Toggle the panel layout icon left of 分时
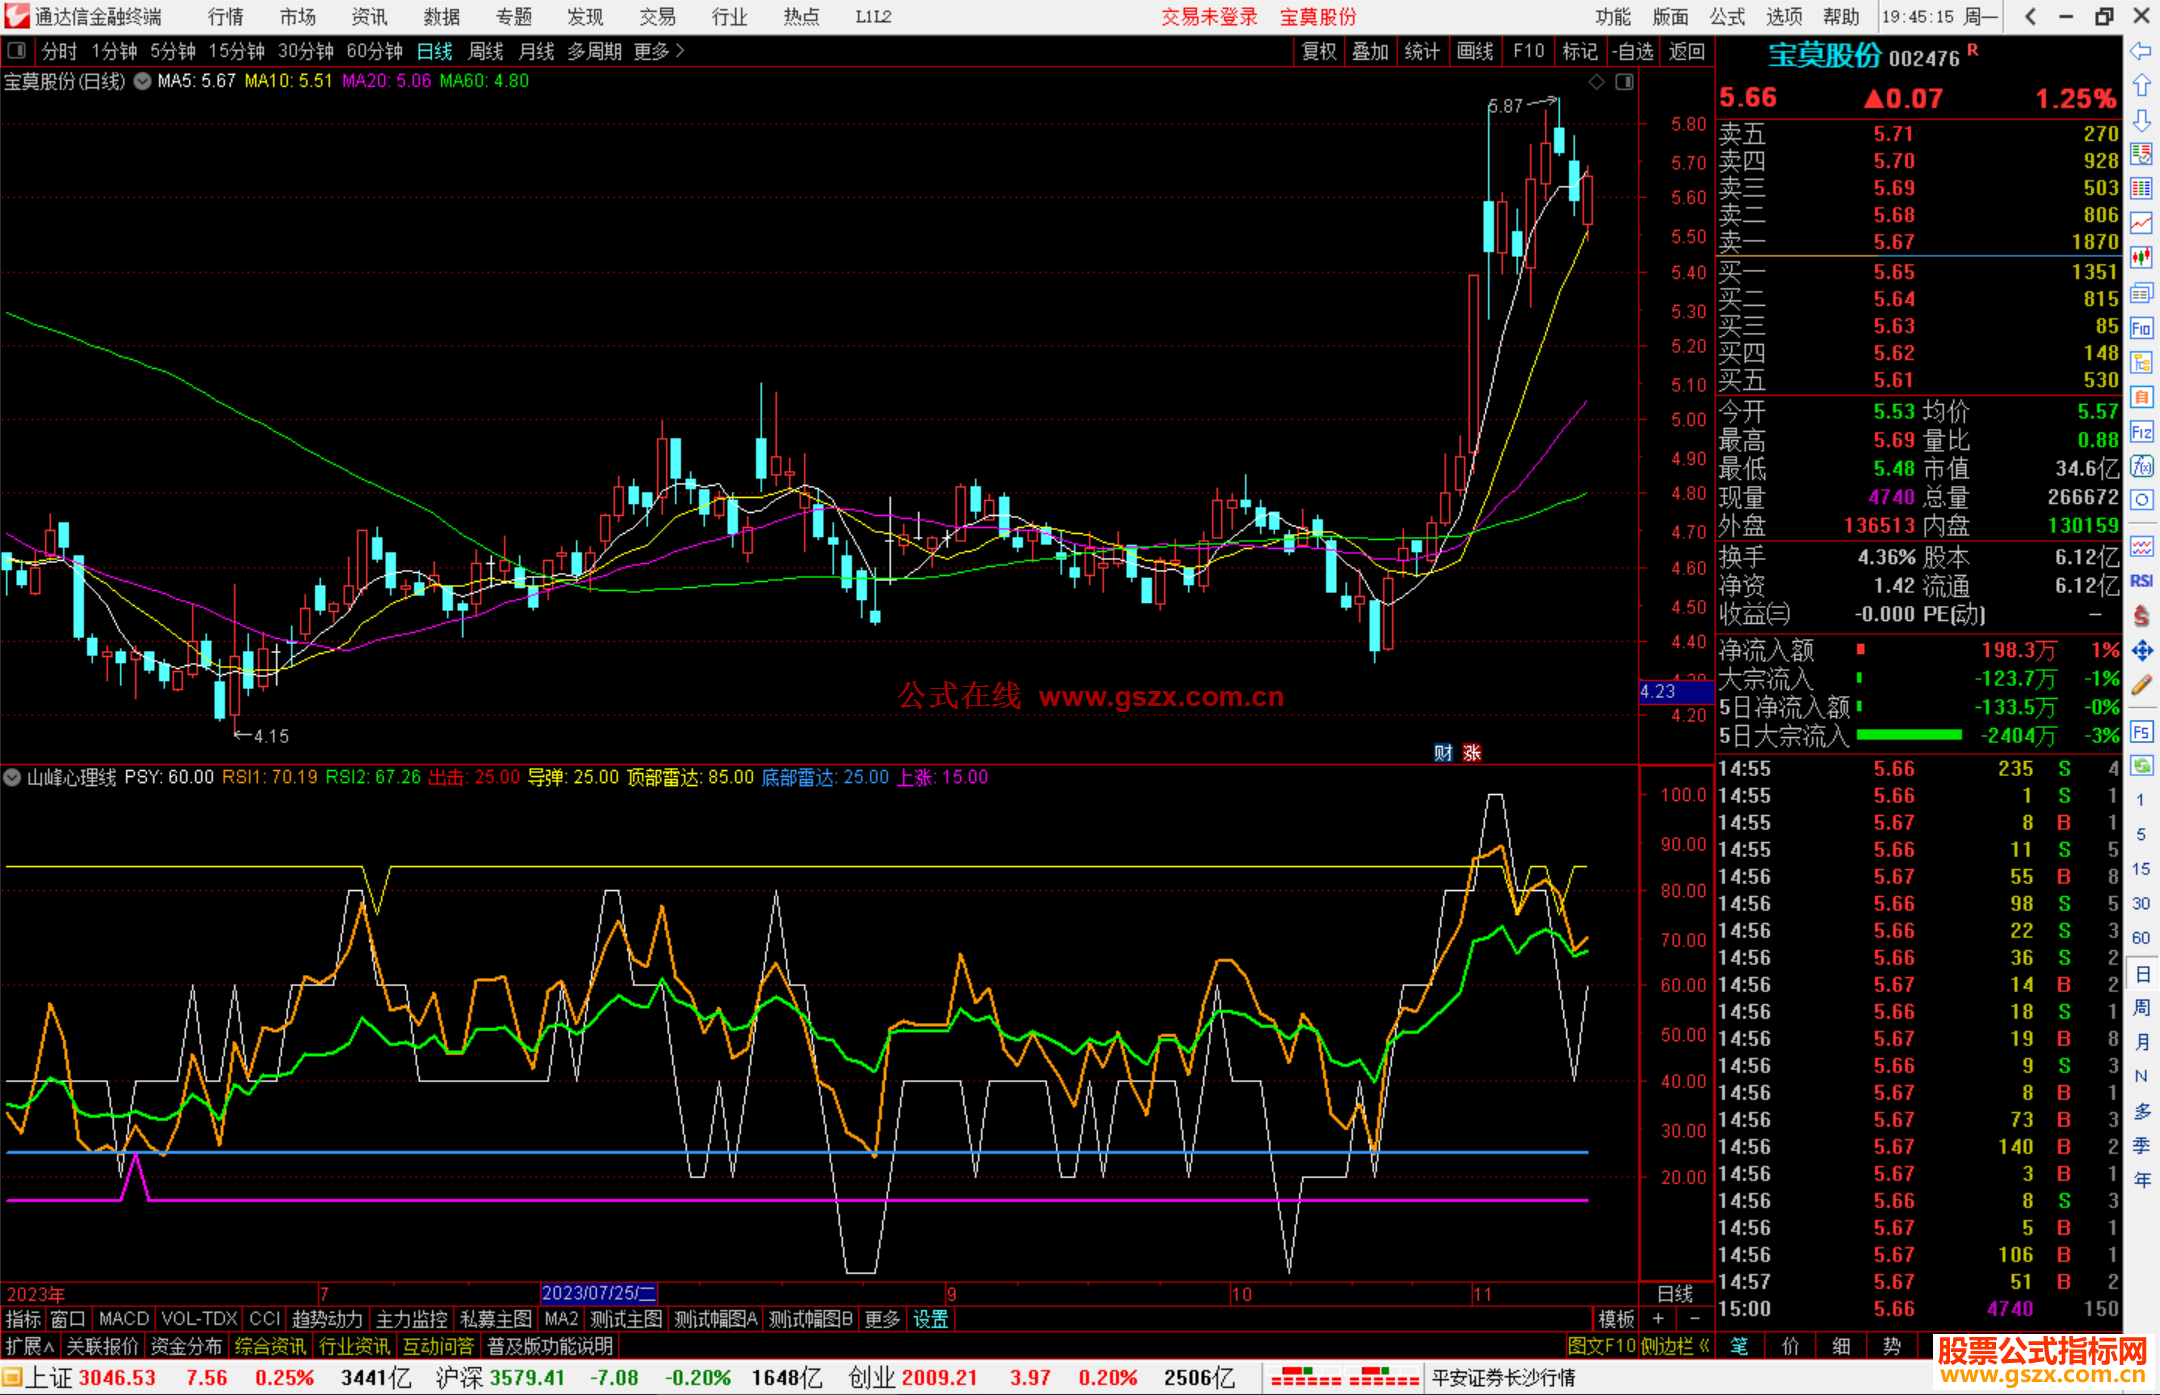 (17, 51)
